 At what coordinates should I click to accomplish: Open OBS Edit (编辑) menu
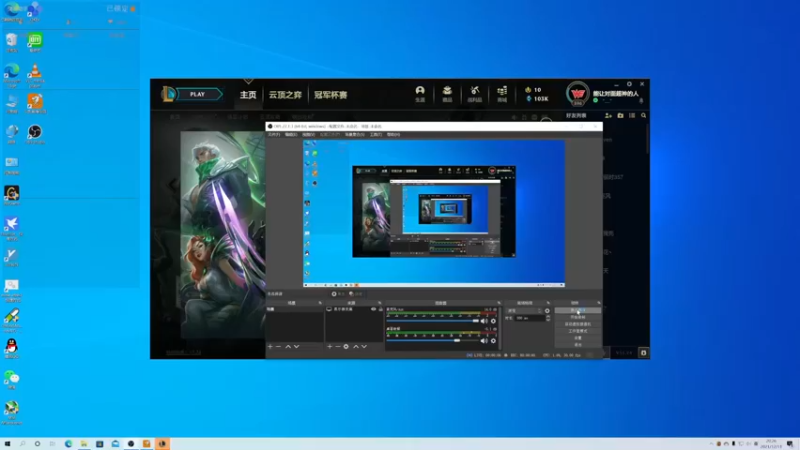(291, 135)
